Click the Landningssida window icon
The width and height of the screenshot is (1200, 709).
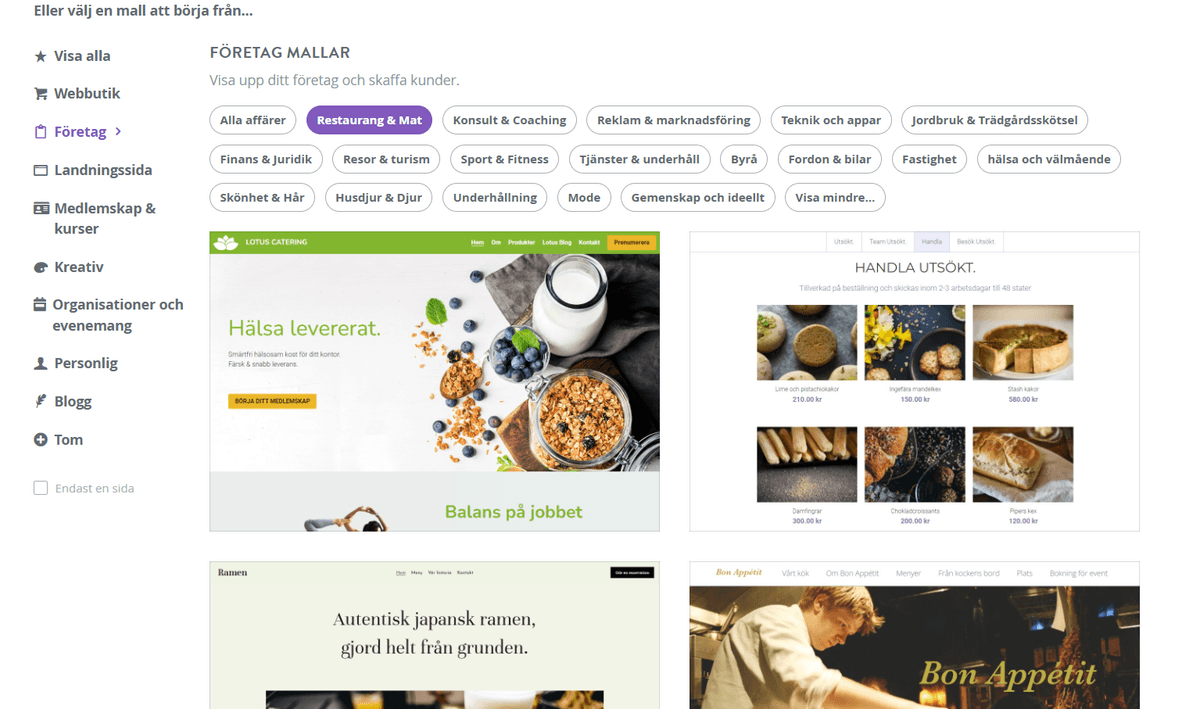tap(41, 171)
